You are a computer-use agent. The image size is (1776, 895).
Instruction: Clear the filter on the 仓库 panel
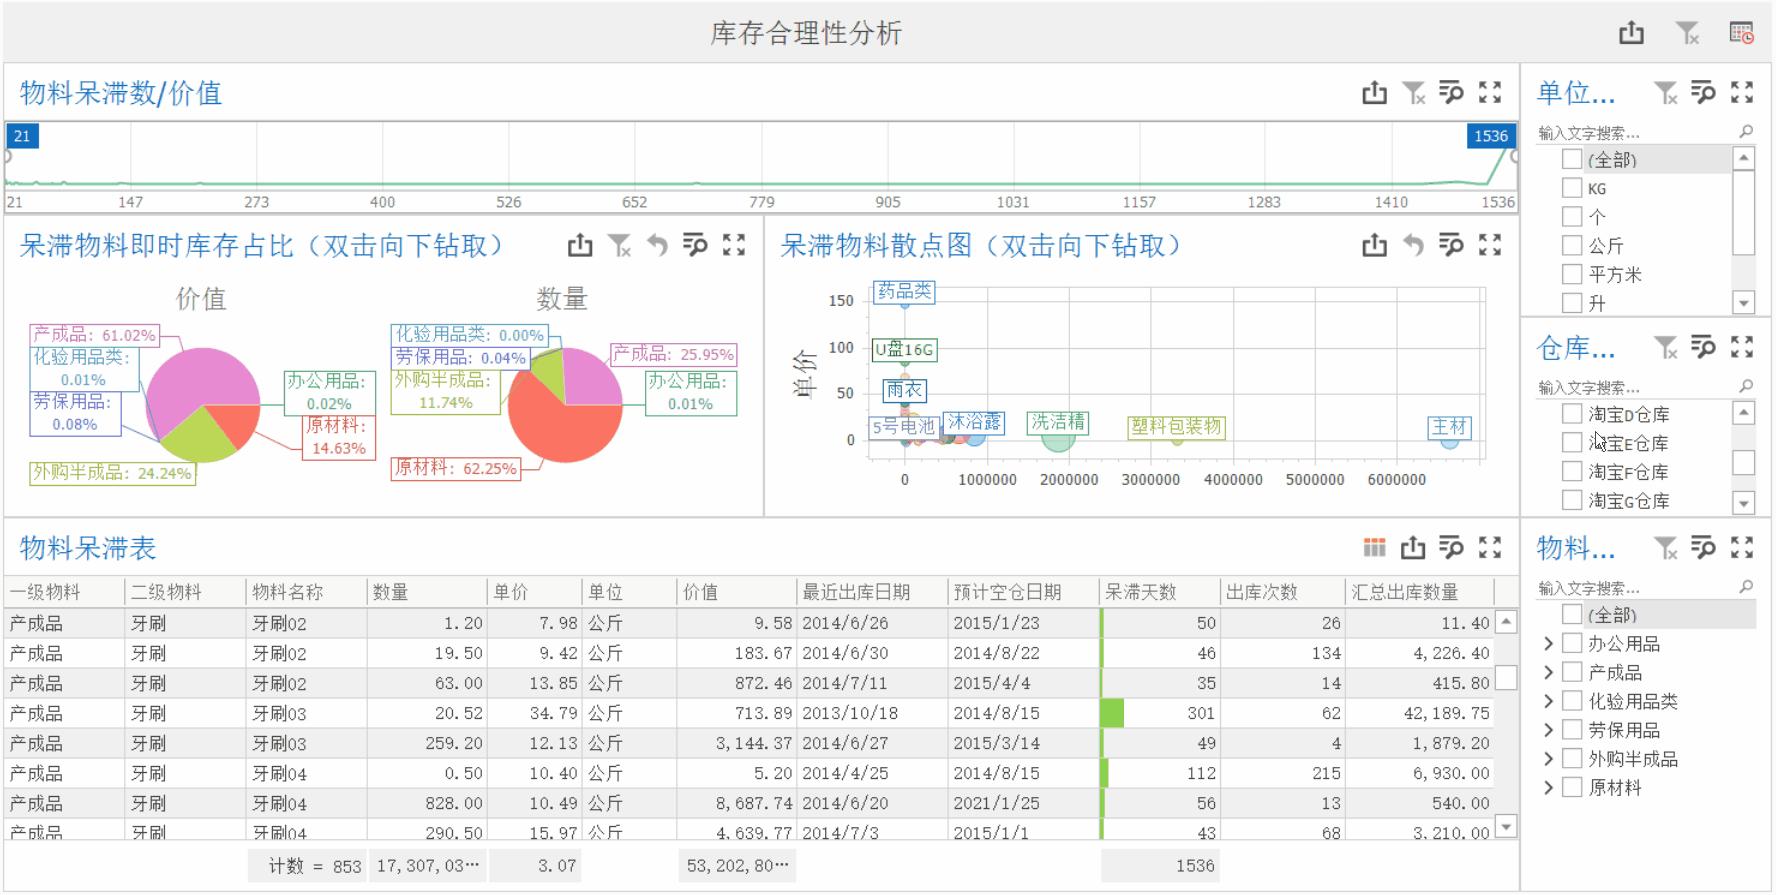point(1666,347)
